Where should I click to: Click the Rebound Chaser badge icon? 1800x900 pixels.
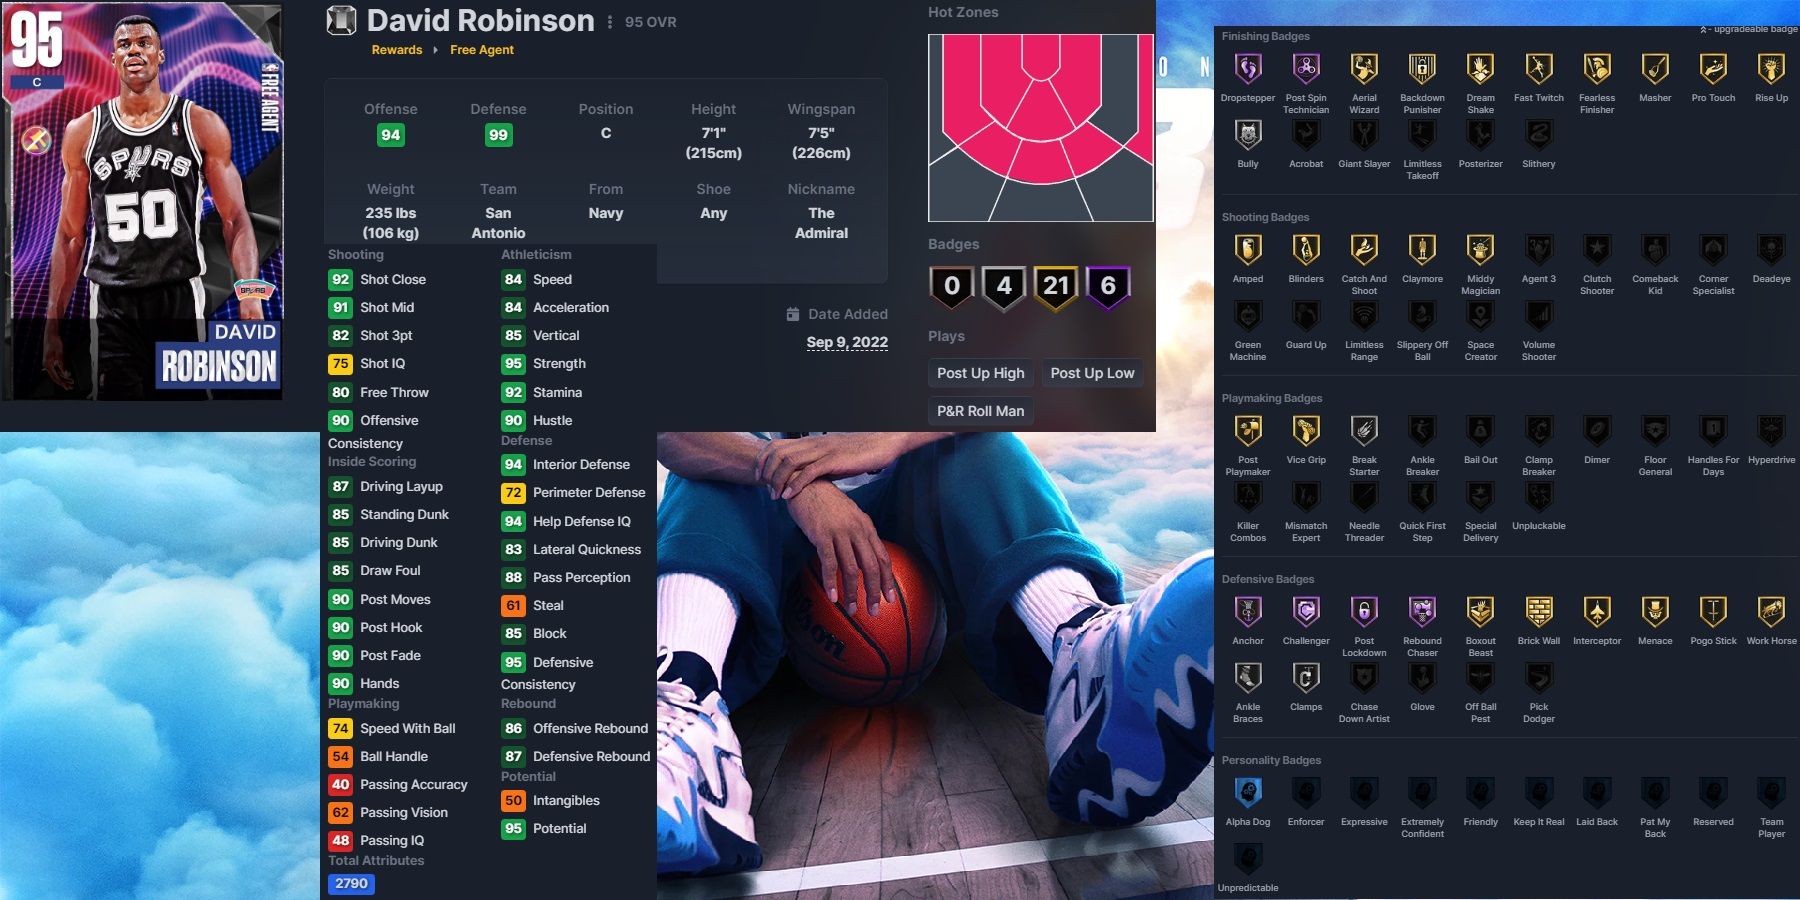1422,612
